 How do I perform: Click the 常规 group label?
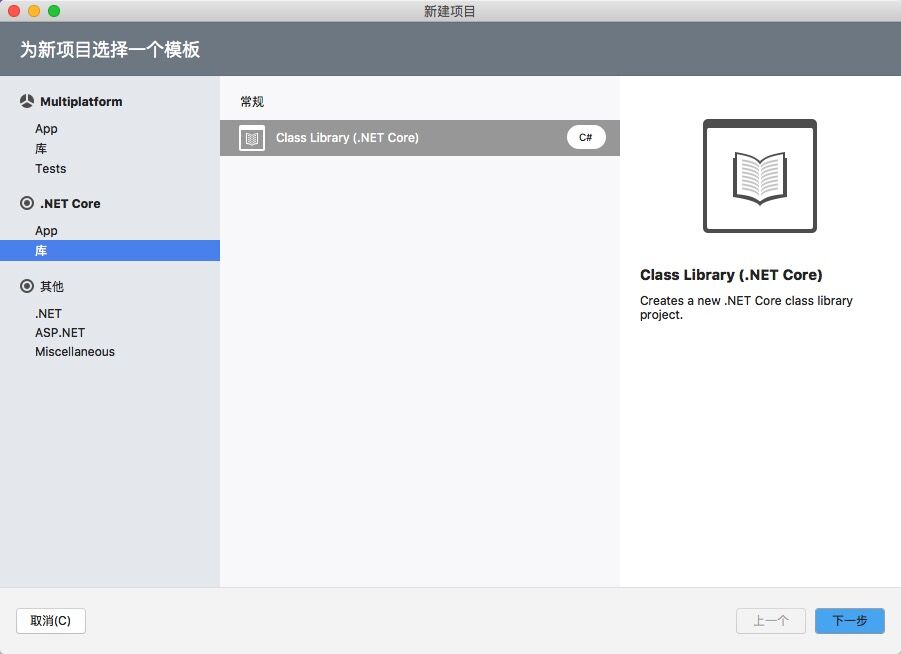[252, 102]
